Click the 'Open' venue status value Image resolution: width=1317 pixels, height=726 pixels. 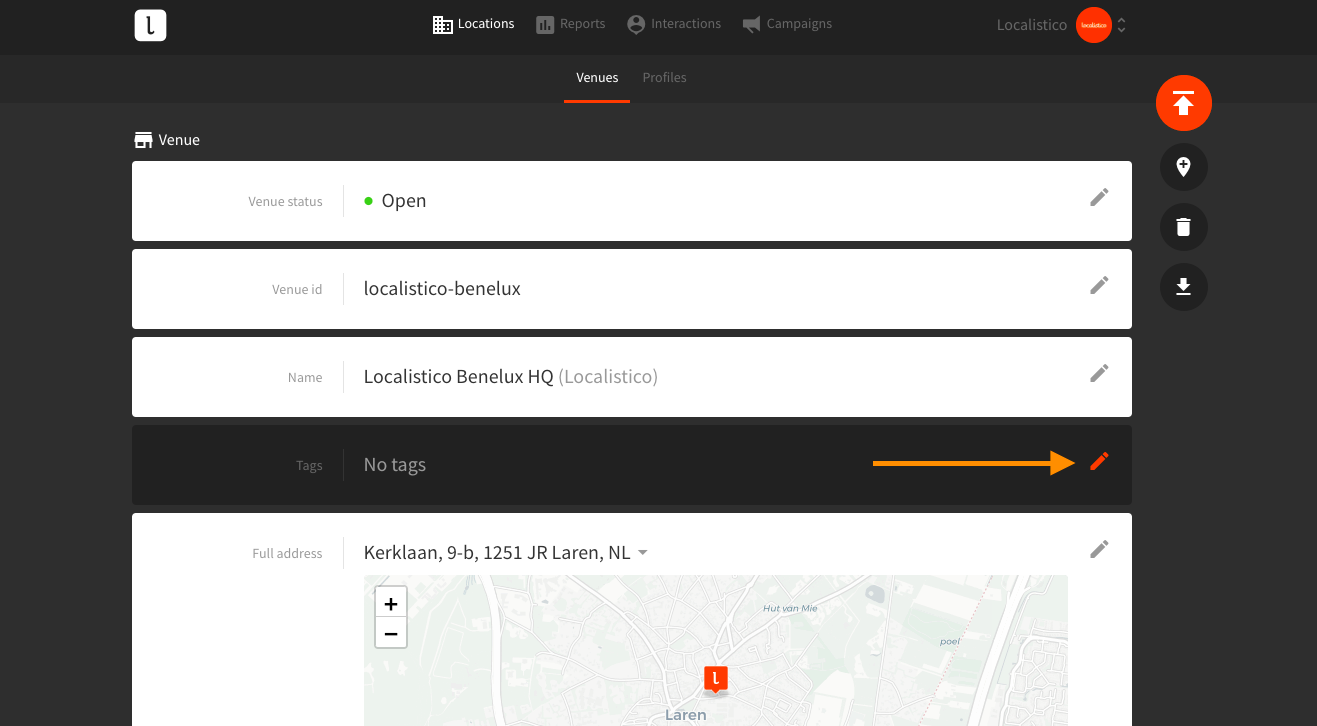(x=404, y=201)
